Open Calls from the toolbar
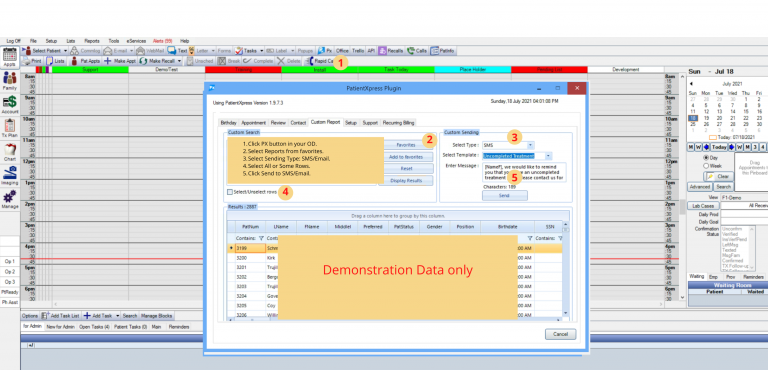Viewport: 768px width, 370px height. [x=417, y=50]
